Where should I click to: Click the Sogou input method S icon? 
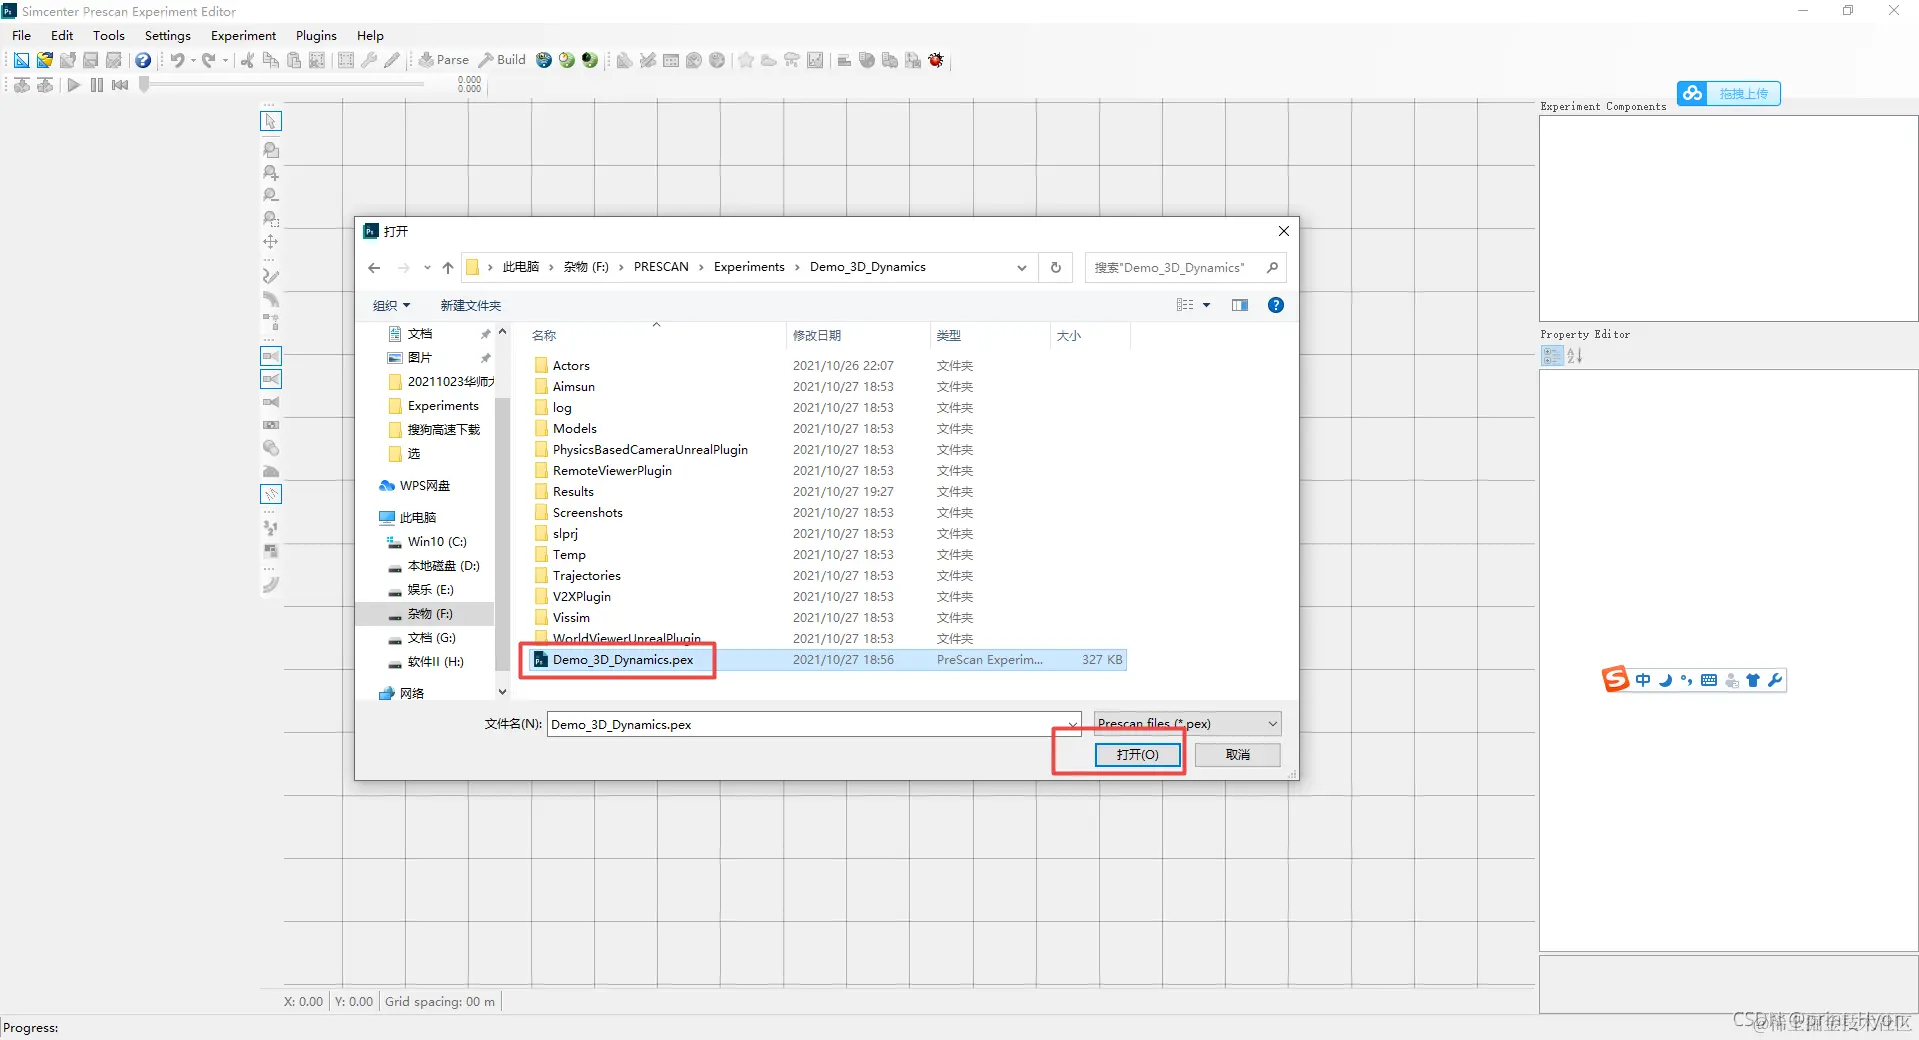[x=1615, y=680]
